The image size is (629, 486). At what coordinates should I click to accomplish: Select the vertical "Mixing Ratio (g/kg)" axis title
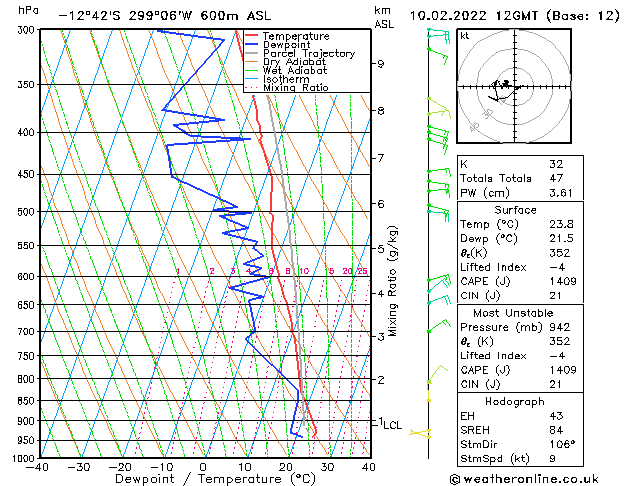click(x=393, y=281)
